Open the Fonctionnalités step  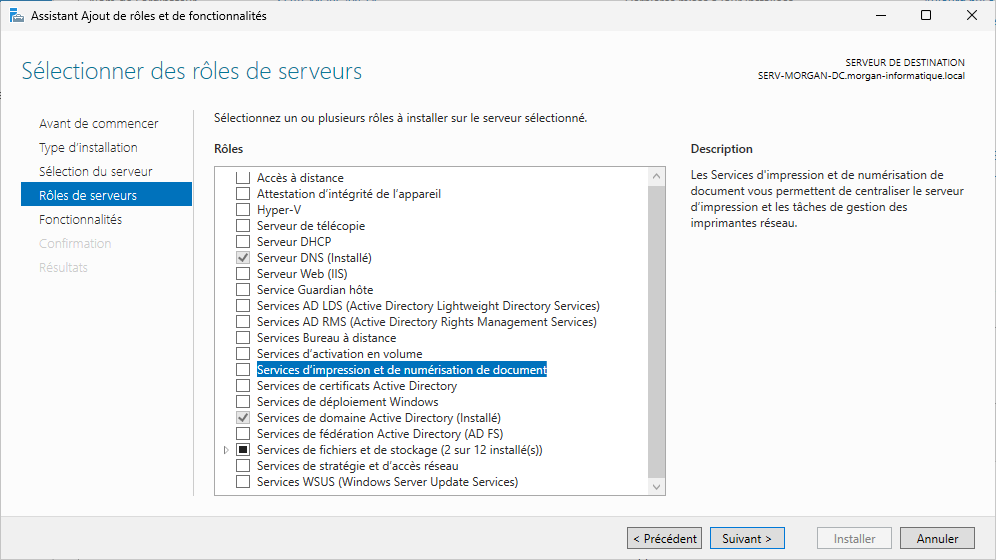coord(80,220)
